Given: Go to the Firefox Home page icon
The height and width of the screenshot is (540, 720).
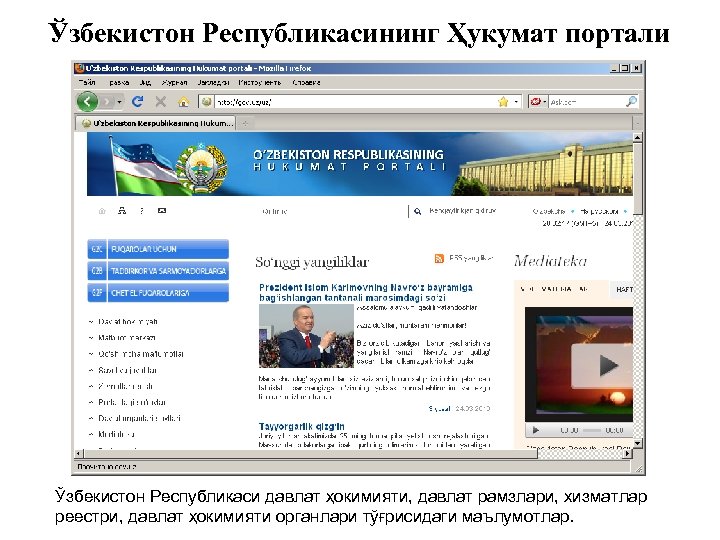Looking at the screenshot, I should click(183, 101).
